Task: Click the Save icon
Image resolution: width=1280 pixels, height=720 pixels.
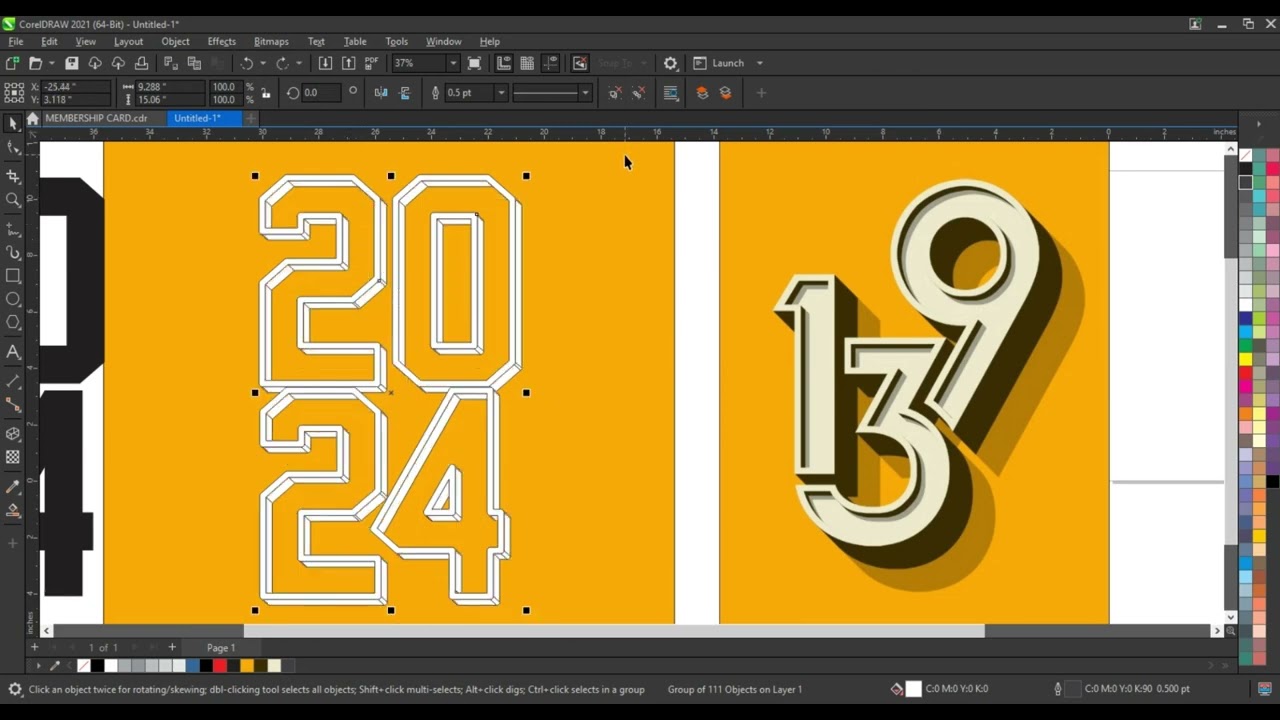Action: (x=72, y=63)
